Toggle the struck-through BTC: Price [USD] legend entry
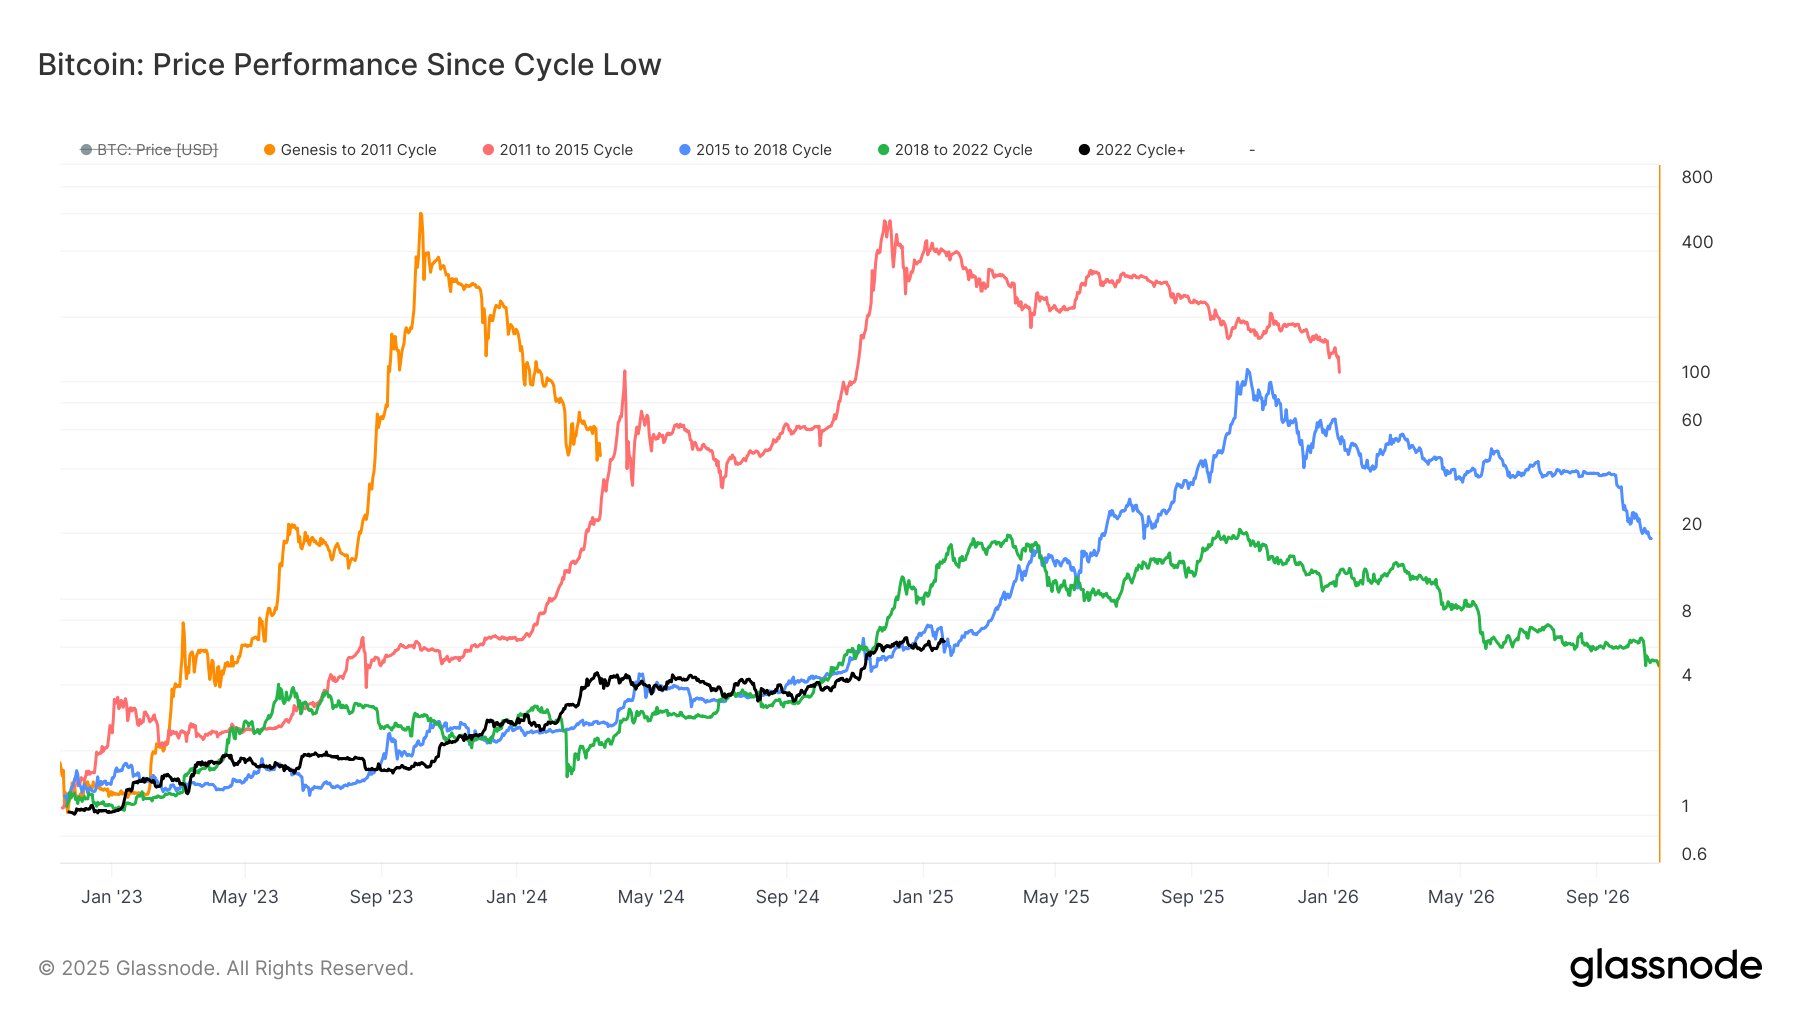 (157, 150)
